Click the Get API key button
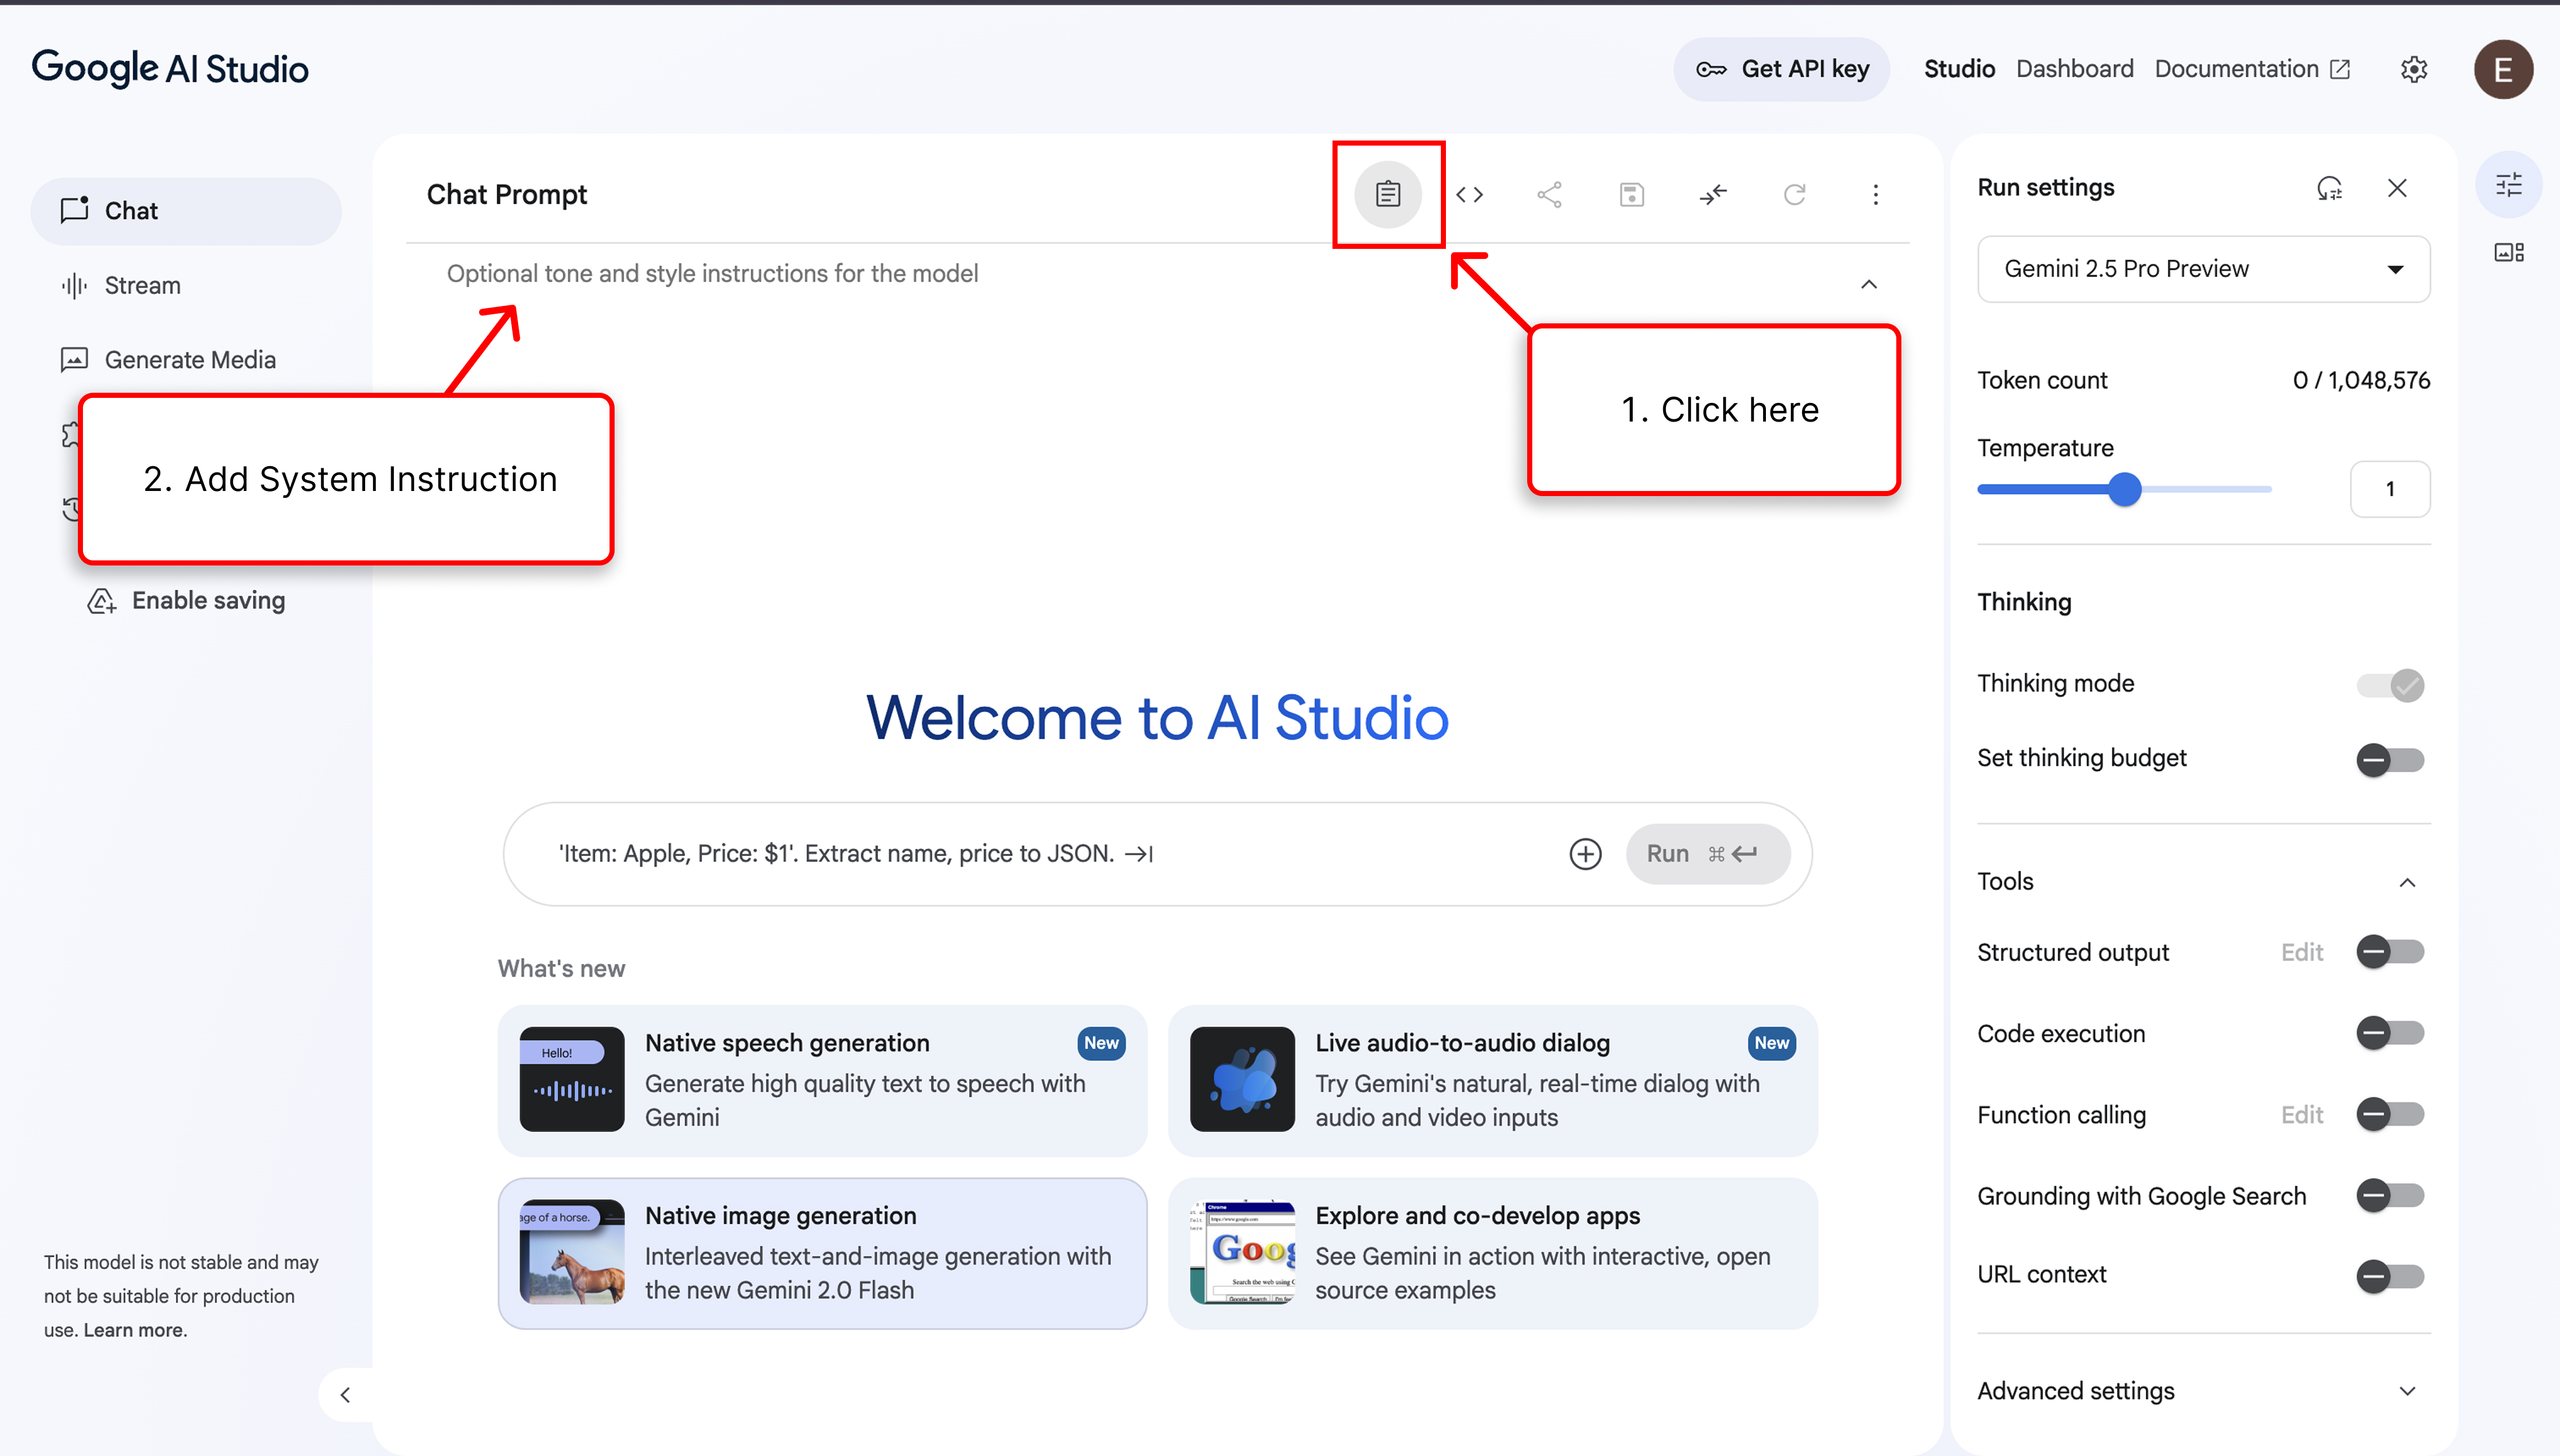2560x1456 pixels. [x=1782, y=69]
